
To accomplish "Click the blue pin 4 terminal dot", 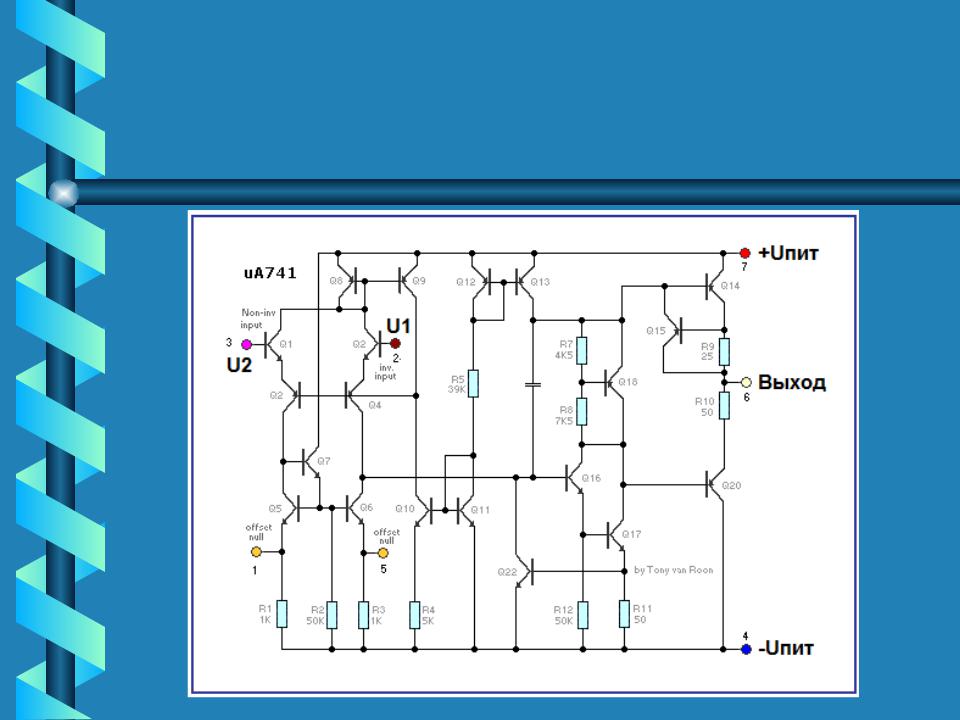I will pos(746,650).
